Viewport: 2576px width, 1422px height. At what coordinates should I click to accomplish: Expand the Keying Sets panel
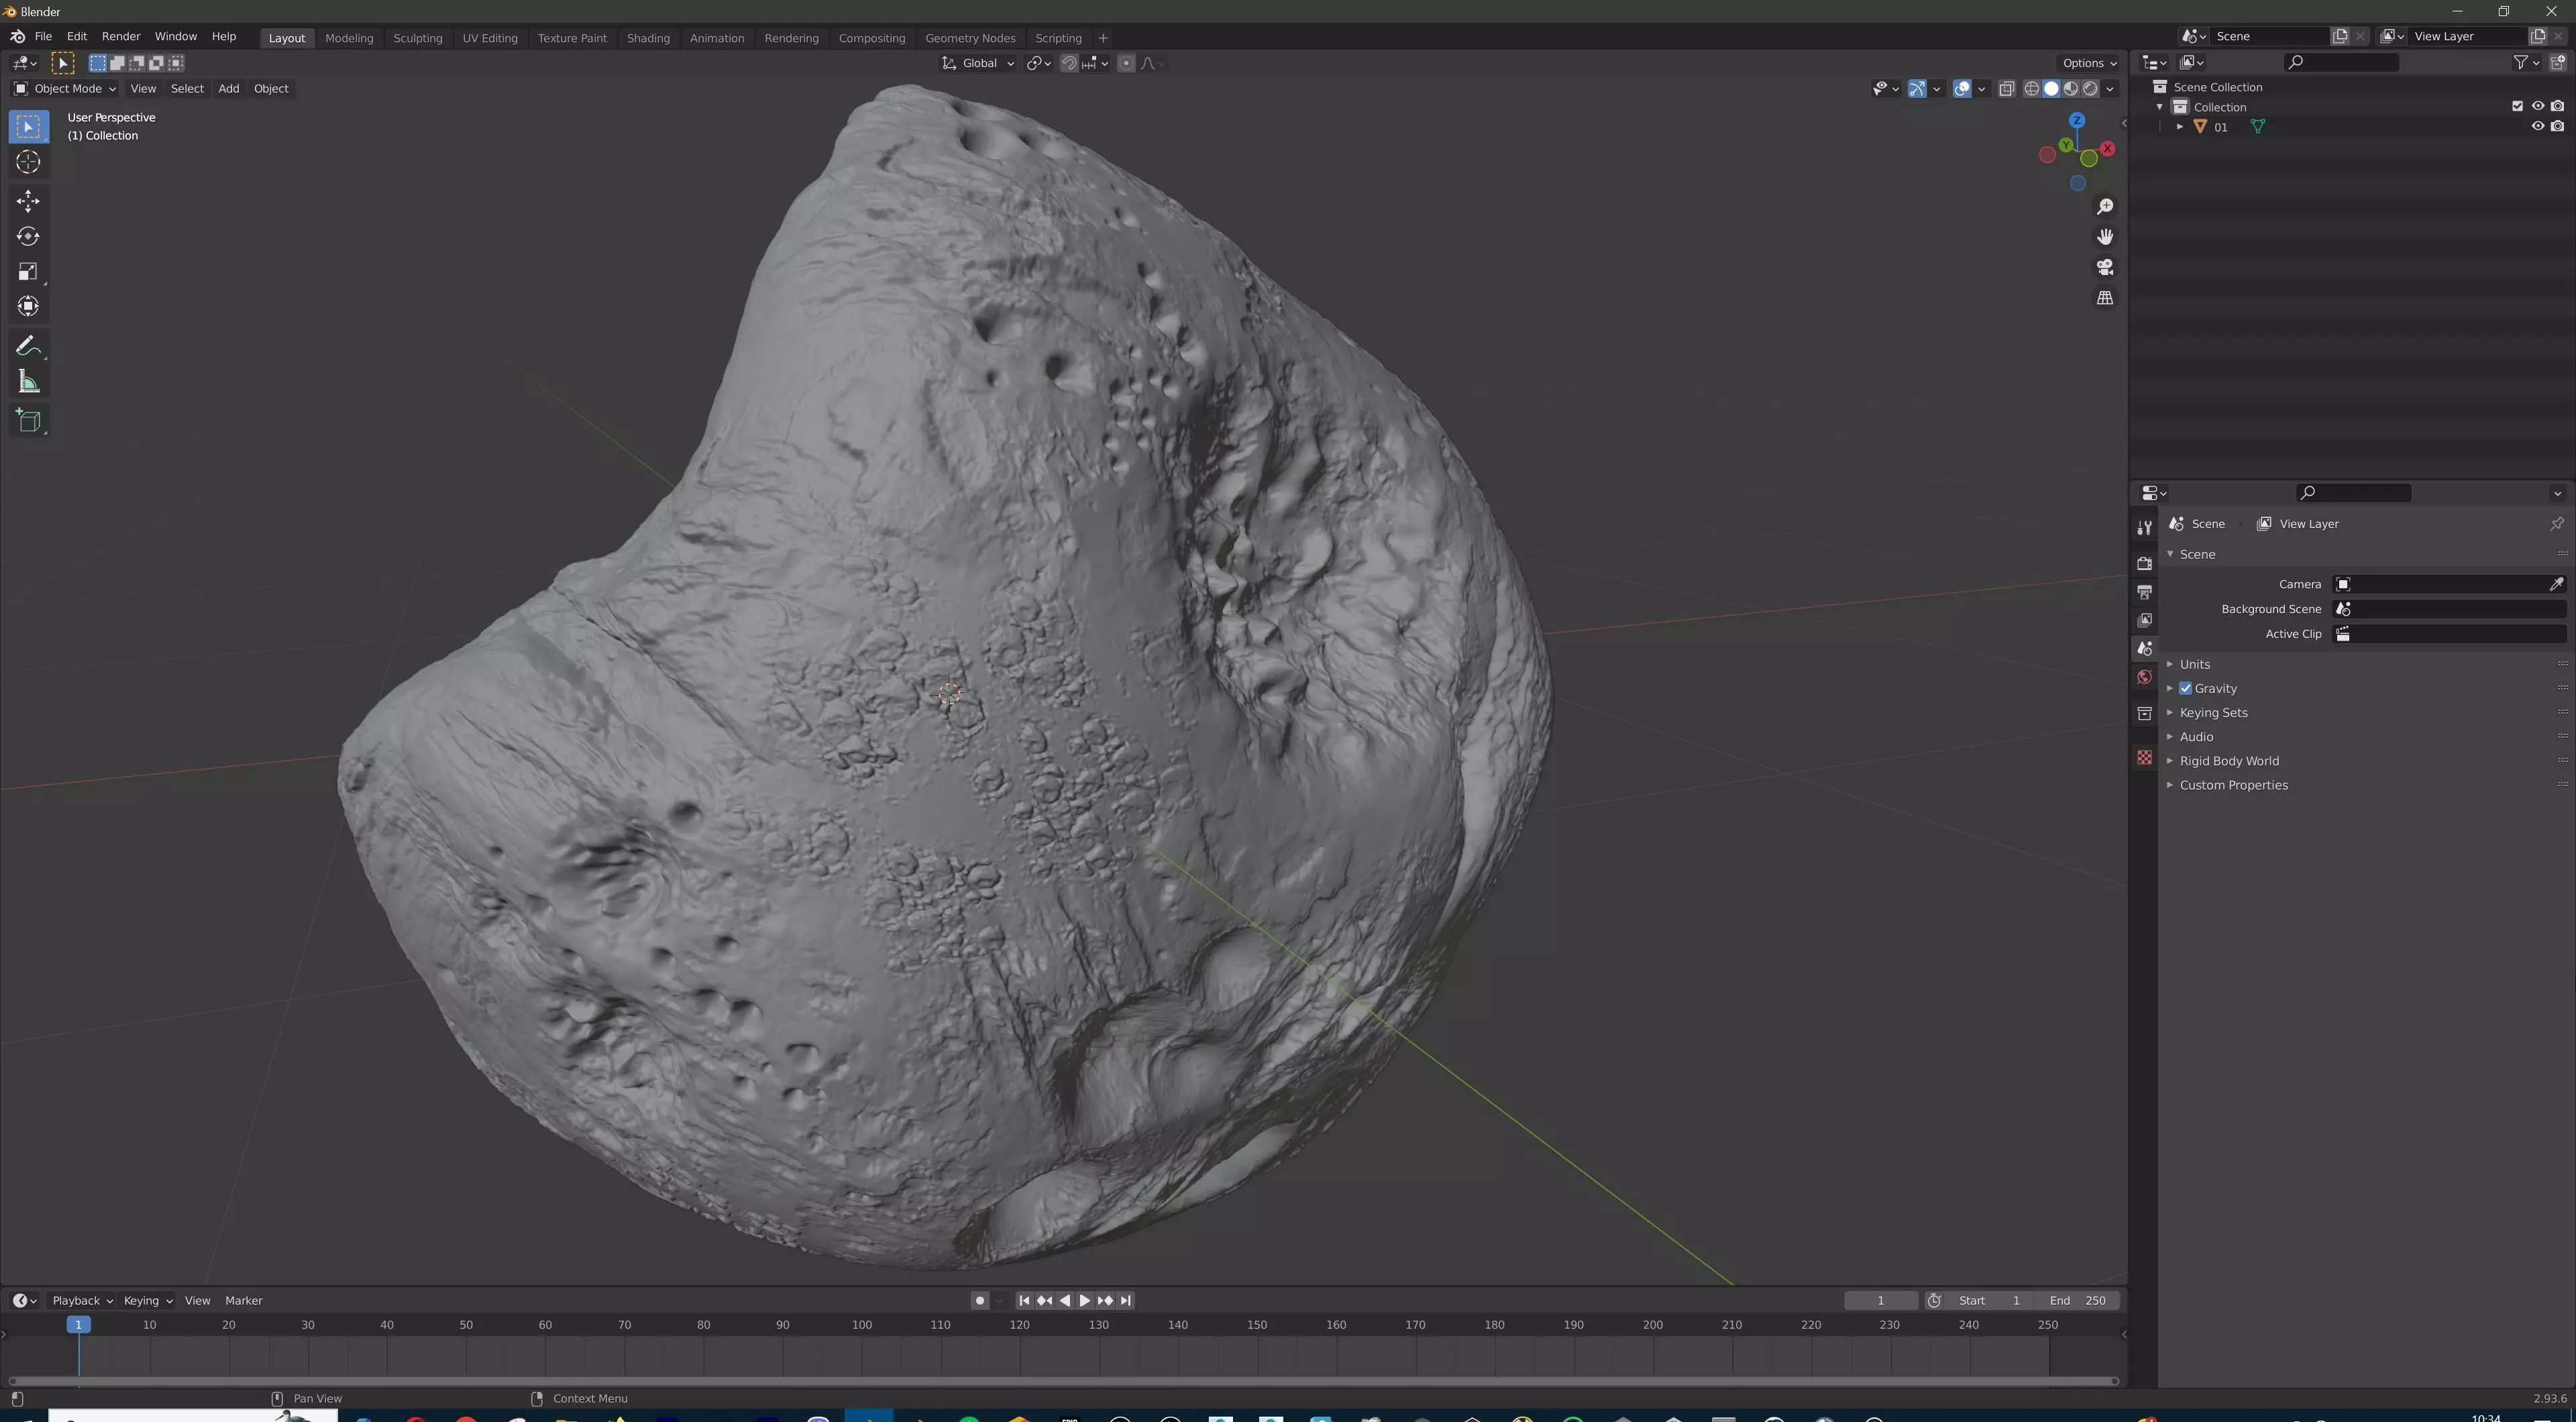tap(2212, 713)
